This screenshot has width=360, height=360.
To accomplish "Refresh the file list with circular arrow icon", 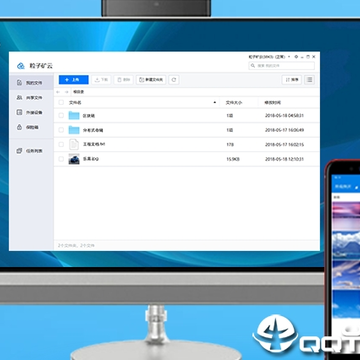I will pos(174,80).
